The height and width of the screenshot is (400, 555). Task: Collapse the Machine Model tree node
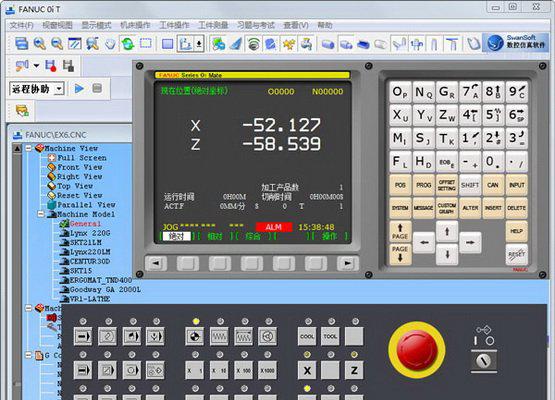[41, 214]
